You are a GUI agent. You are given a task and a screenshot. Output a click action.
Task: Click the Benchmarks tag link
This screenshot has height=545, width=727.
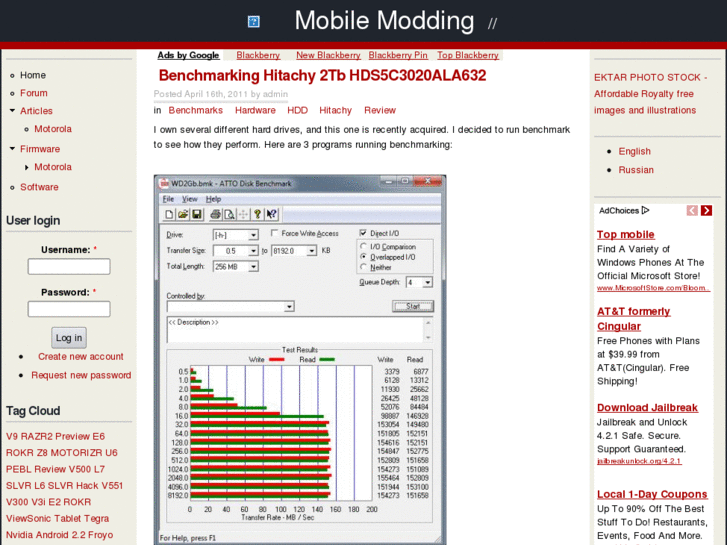pos(196,110)
